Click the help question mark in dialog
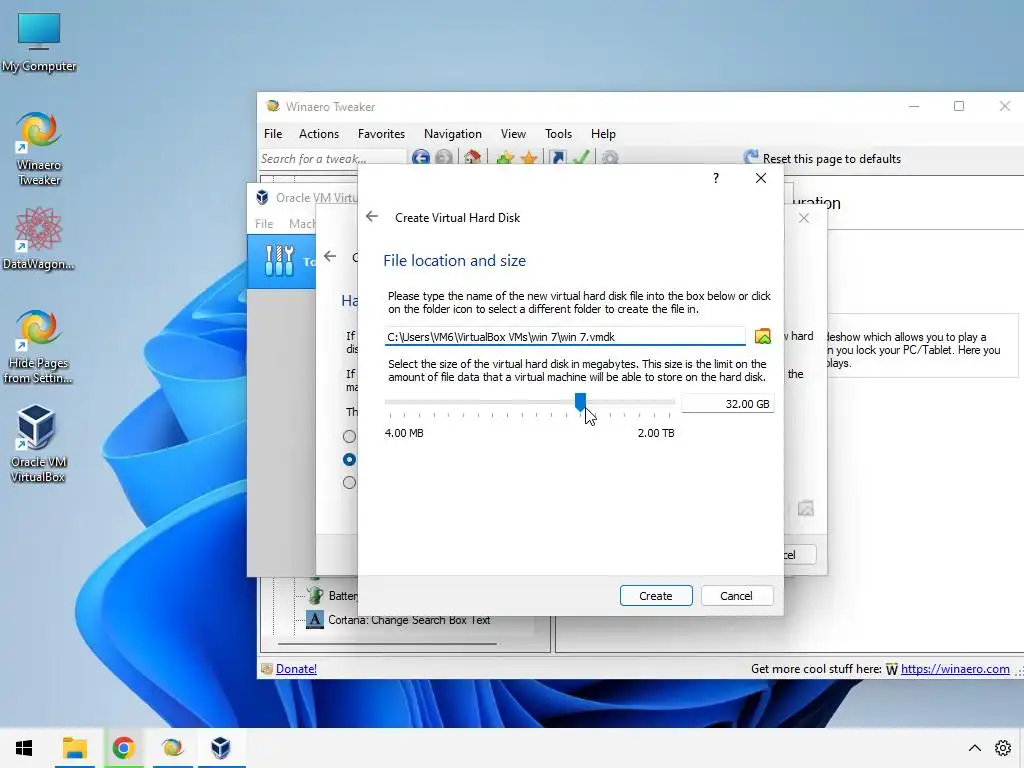Screen dimensions: 1024x768 click(716, 178)
